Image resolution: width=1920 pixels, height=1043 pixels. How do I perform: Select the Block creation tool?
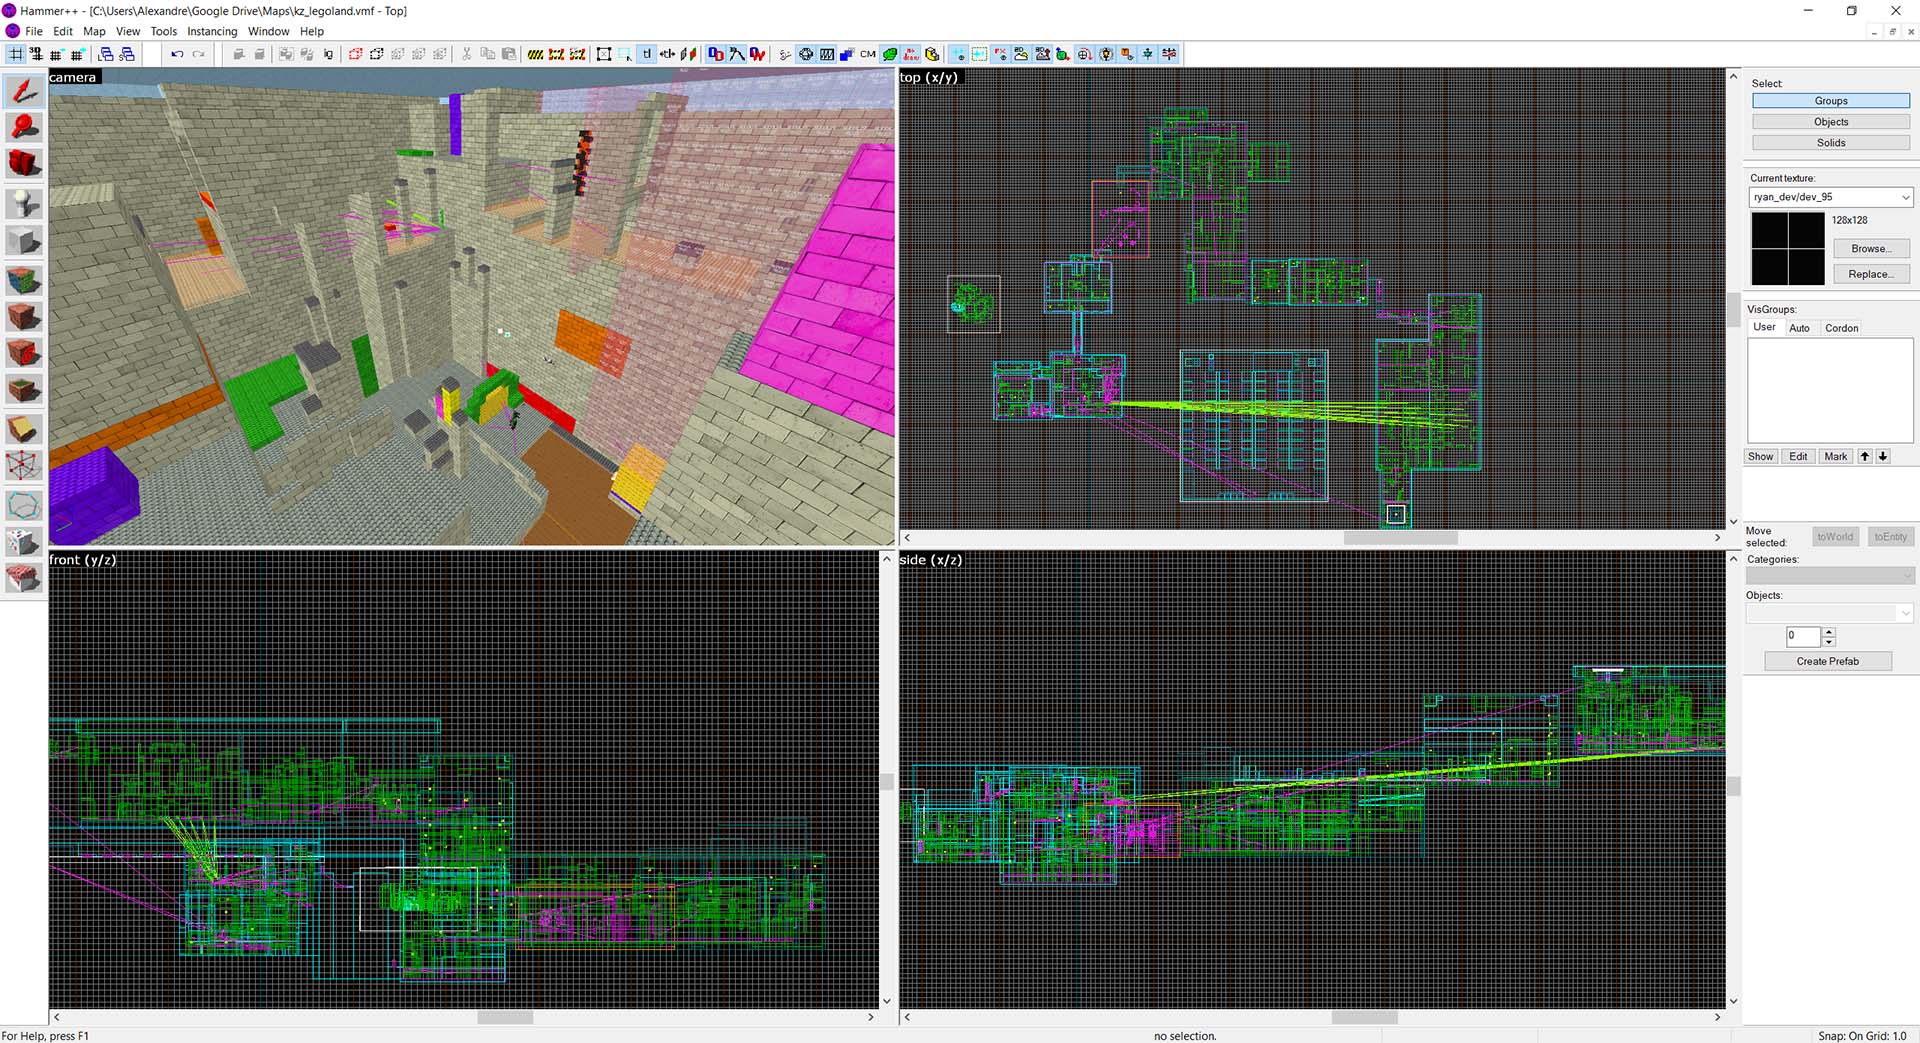click(x=23, y=240)
